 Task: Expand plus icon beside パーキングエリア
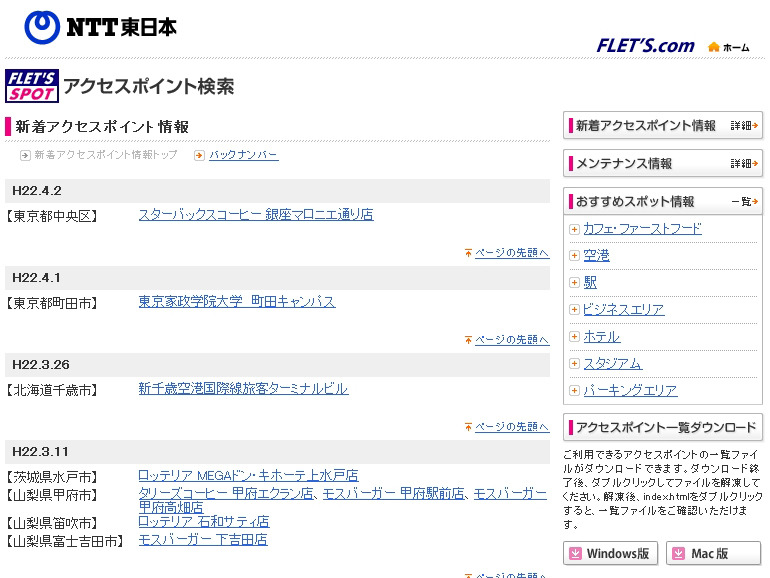pyautogui.click(x=574, y=391)
